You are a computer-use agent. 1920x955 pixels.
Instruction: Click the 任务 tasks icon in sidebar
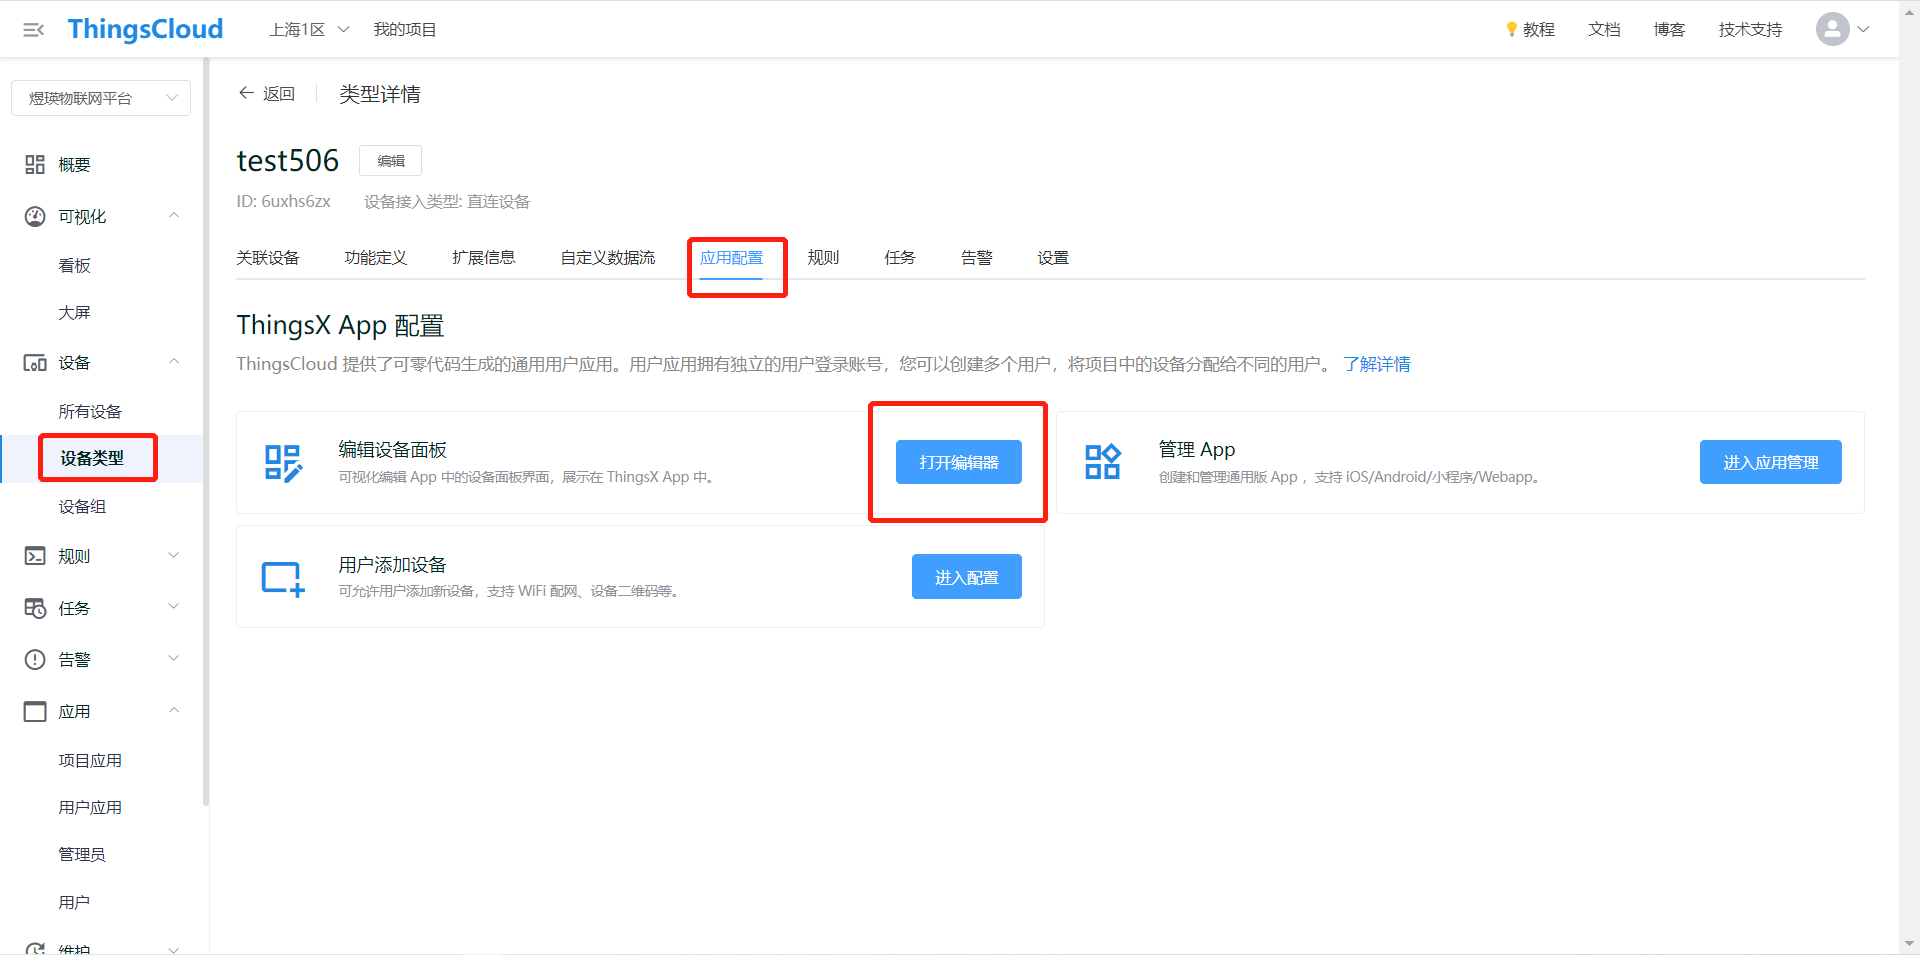click(35, 608)
